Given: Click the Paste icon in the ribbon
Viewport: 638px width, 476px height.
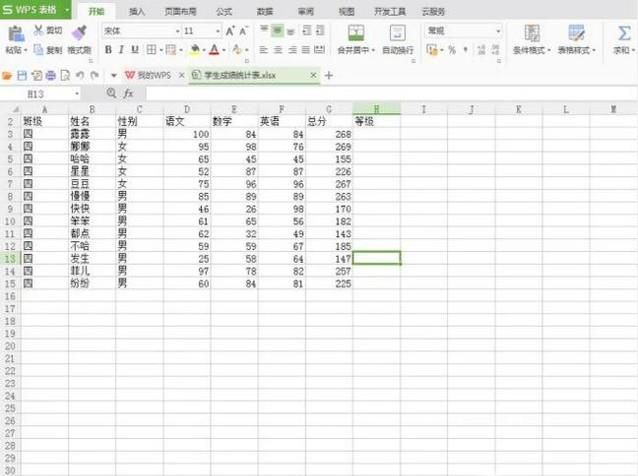Looking at the screenshot, I should (x=14, y=33).
